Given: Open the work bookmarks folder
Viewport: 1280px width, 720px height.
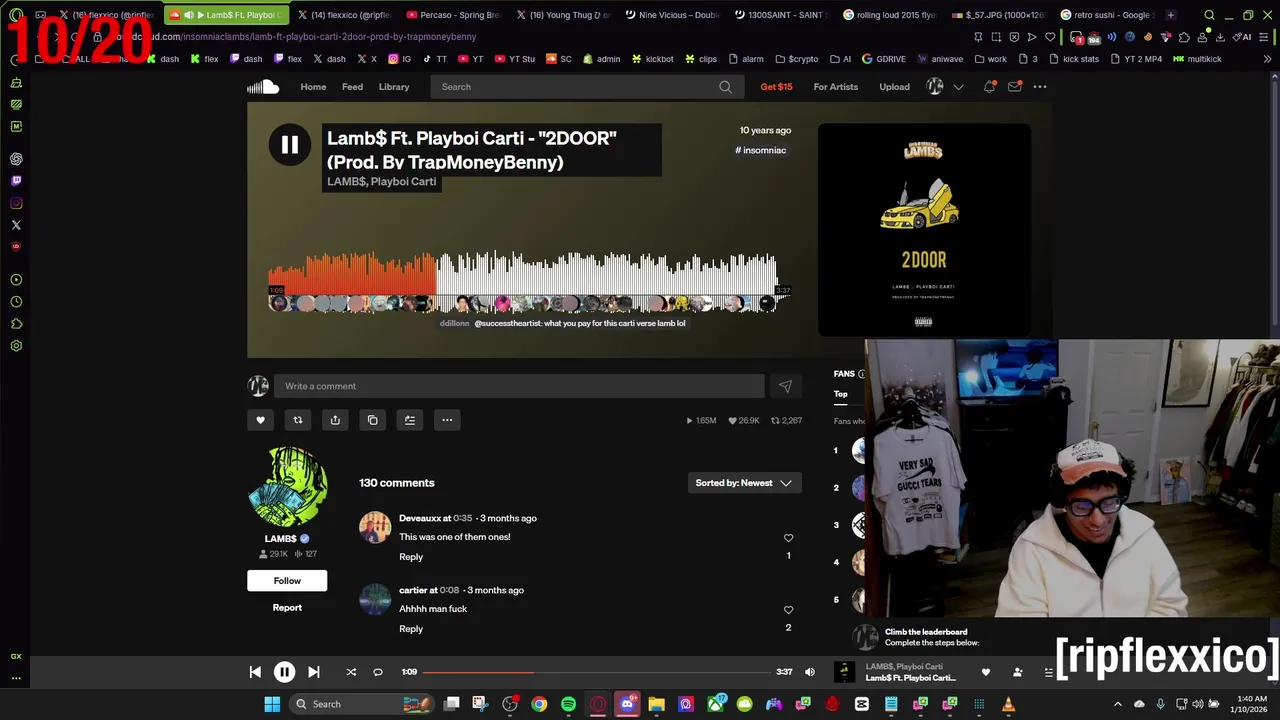Looking at the screenshot, I should (990, 59).
